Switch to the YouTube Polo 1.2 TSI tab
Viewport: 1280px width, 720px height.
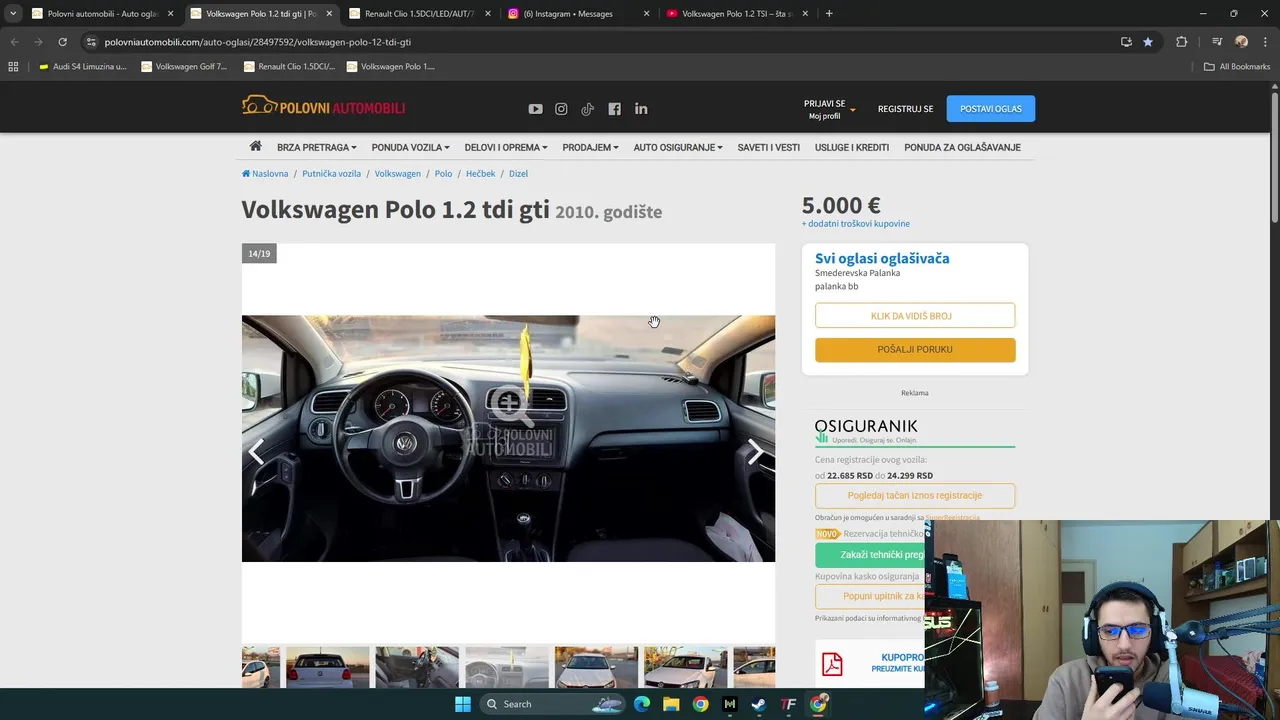point(737,14)
